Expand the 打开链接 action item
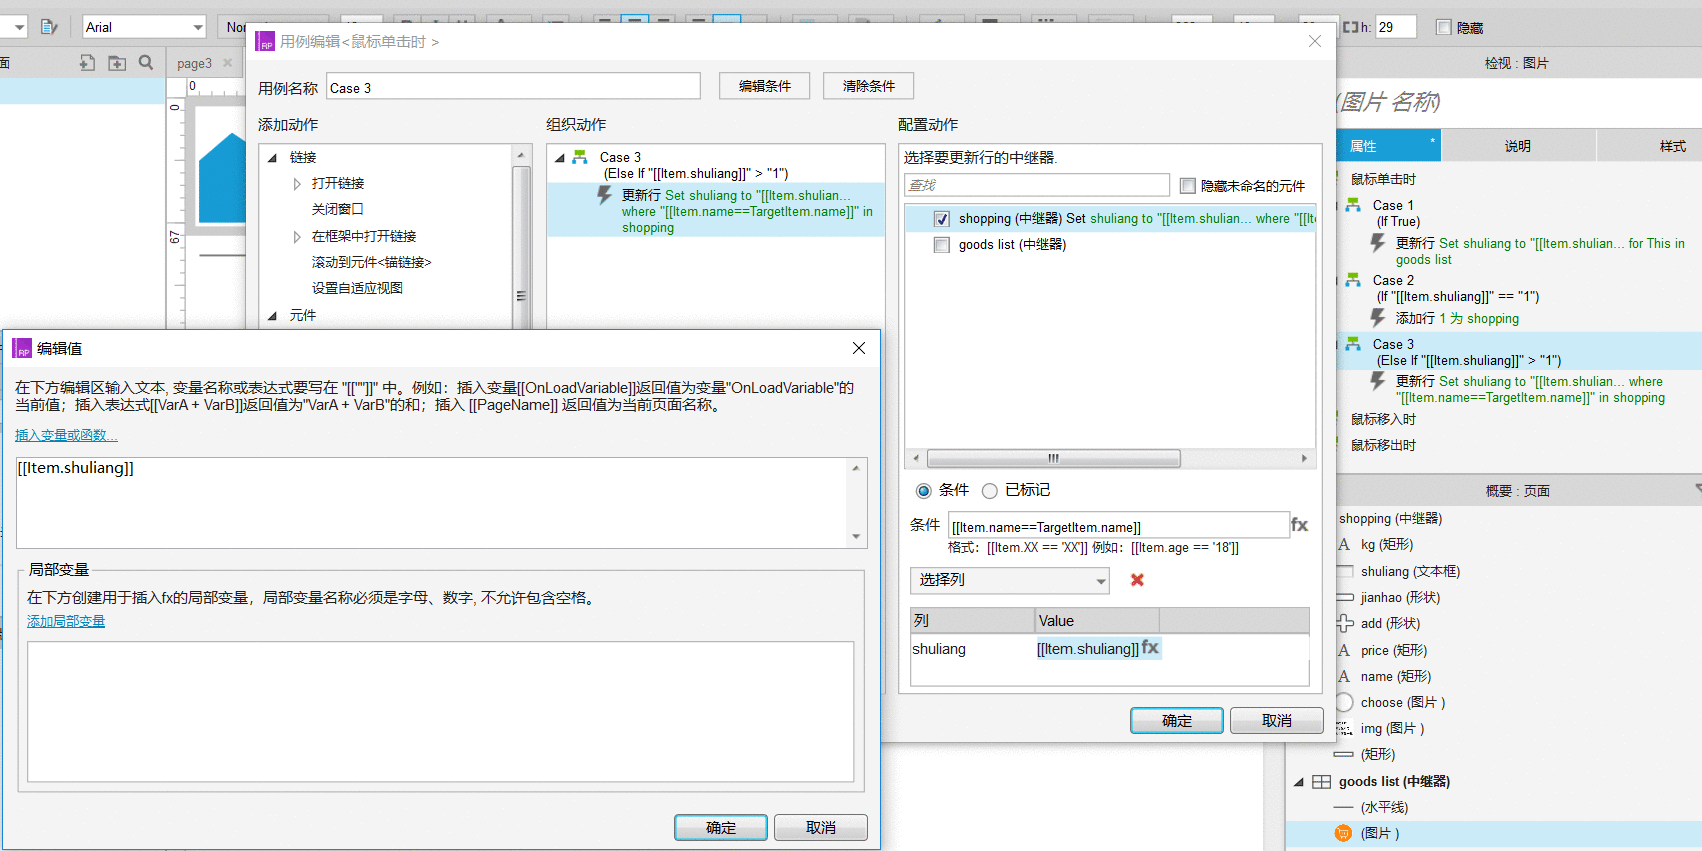1702x851 pixels. point(297,184)
